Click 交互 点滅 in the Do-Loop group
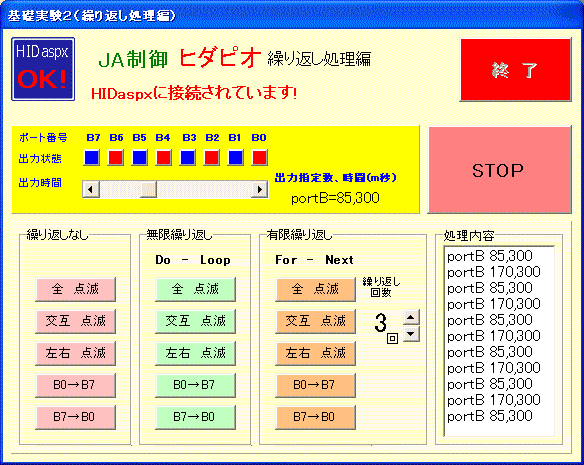 coord(196,321)
